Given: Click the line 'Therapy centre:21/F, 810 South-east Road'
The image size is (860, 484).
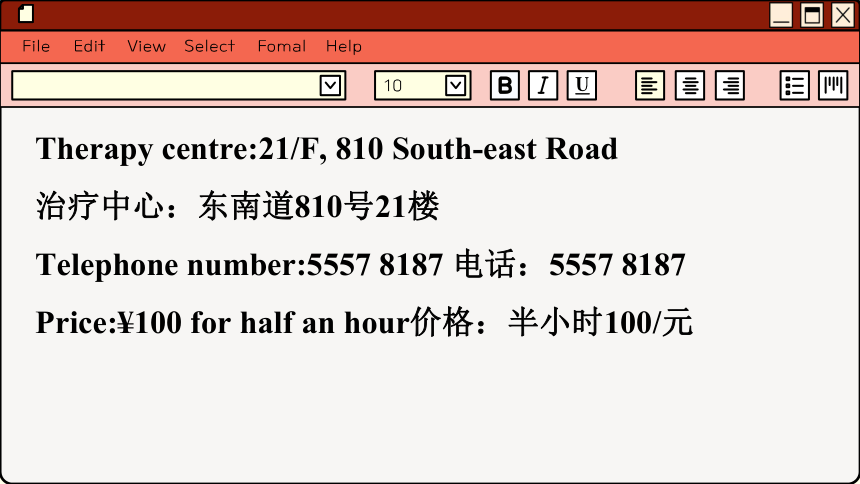Looking at the screenshot, I should [327, 149].
